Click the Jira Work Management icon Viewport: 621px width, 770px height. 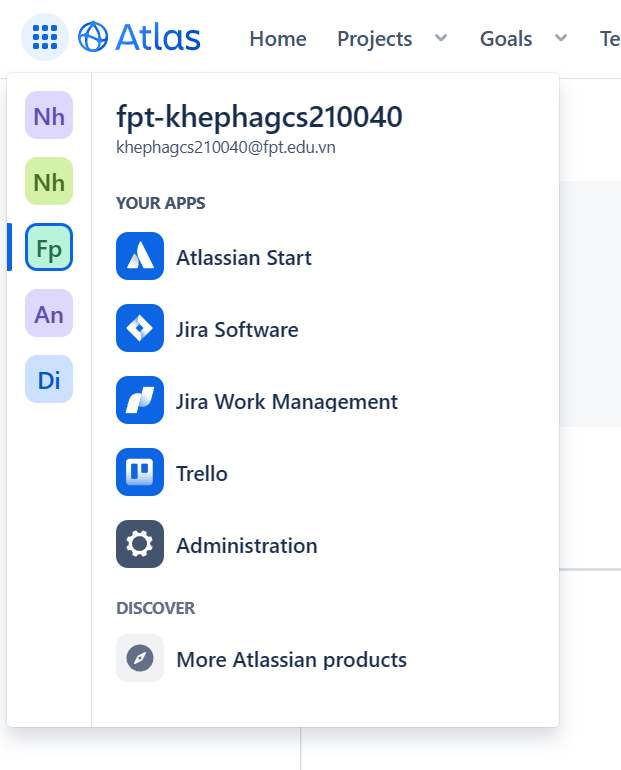coord(140,400)
